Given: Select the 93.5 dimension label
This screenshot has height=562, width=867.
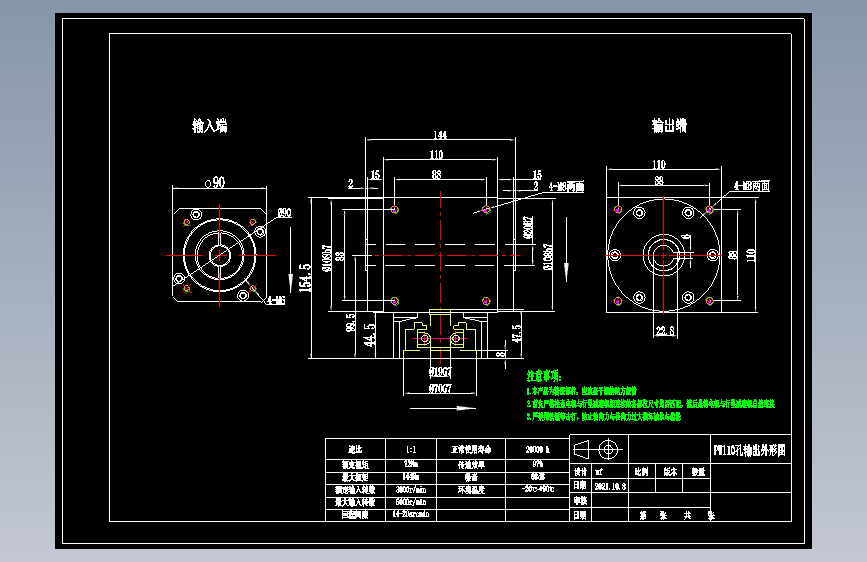Looking at the screenshot, I should click(x=351, y=322).
